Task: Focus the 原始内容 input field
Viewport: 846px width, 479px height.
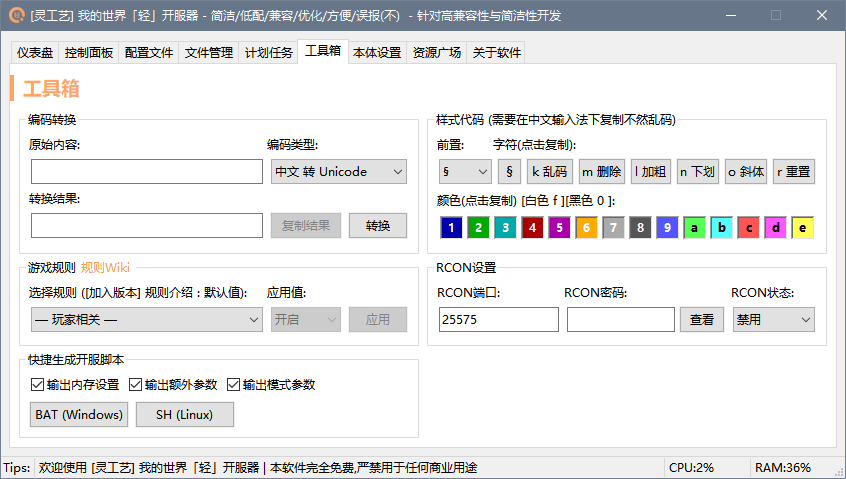Action: 147,172
